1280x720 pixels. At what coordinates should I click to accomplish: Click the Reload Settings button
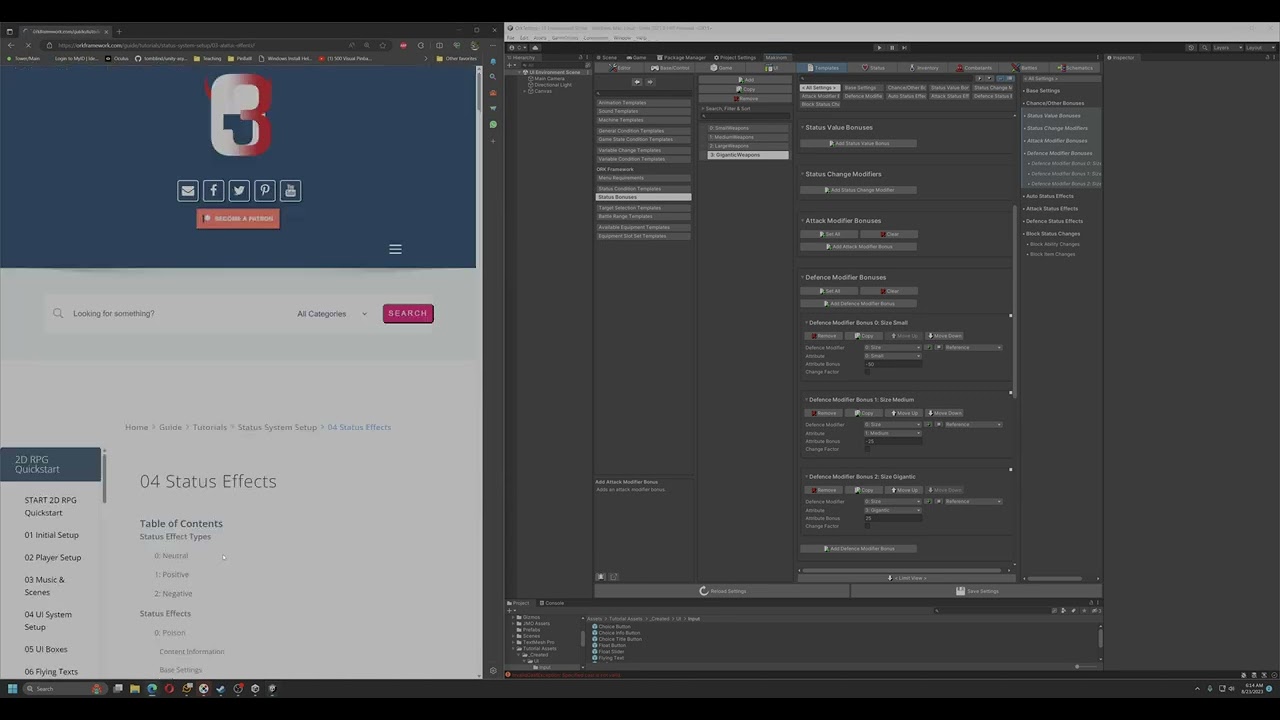coord(722,591)
